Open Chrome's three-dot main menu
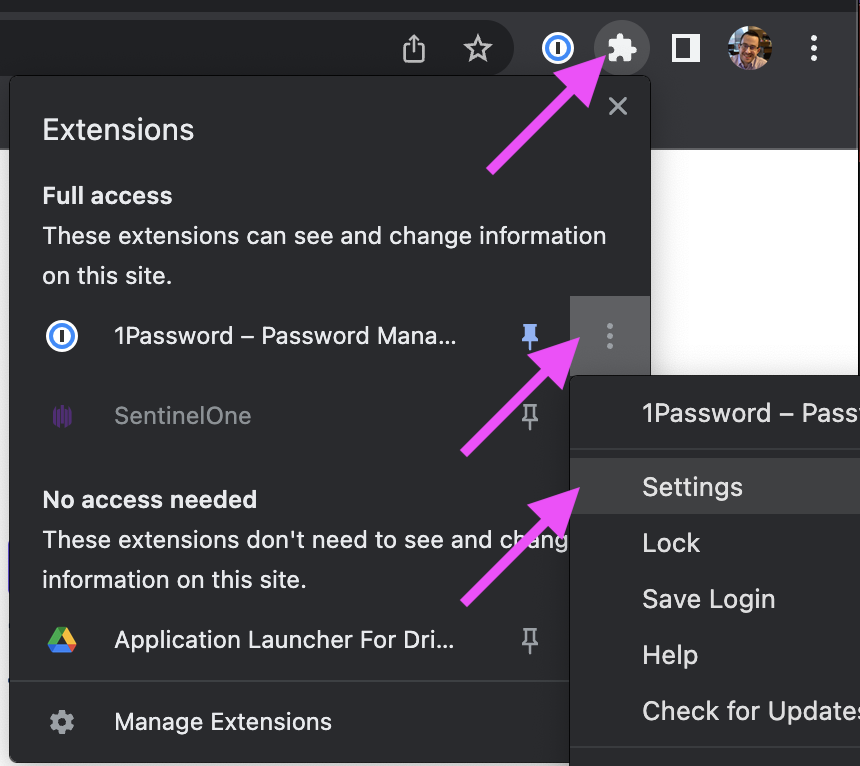The width and height of the screenshot is (860, 766). point(814,48)
